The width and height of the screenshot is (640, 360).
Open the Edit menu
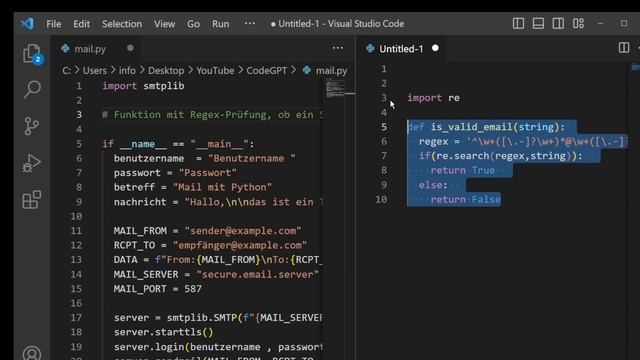[81, 24]
